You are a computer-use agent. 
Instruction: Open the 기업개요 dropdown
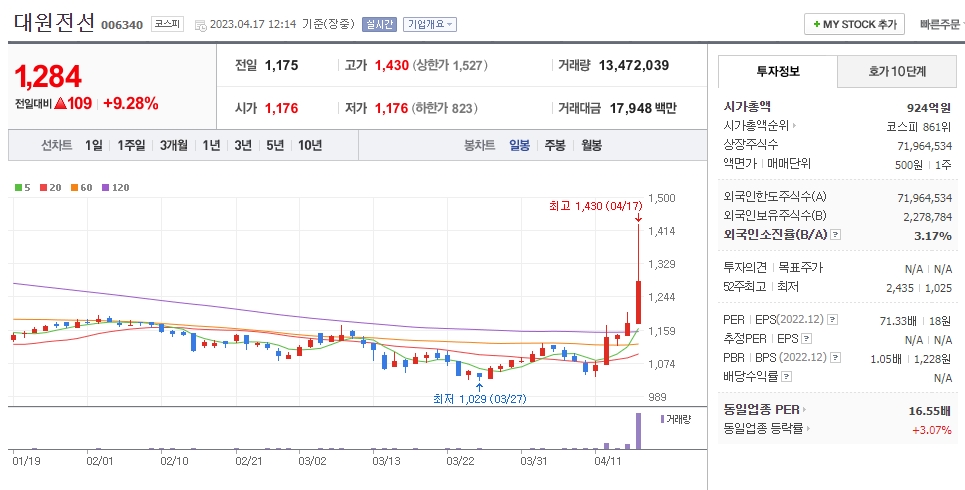430,25
